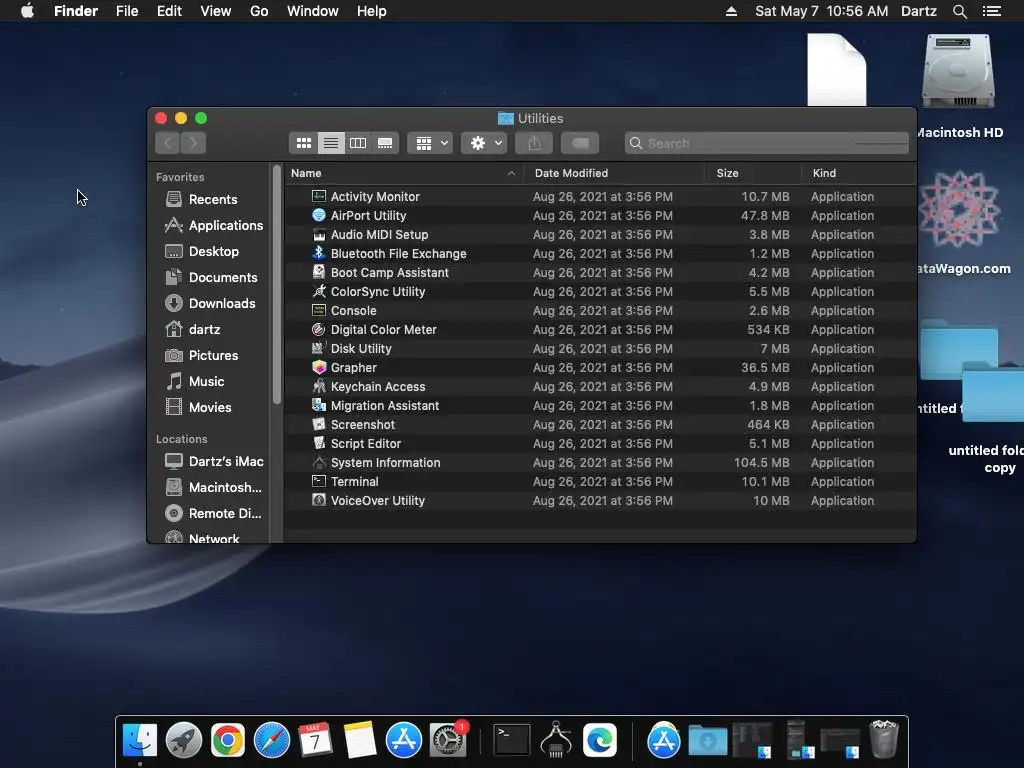Screen dimensions: 1024x768
Task: Sort by the Size column header
Action: [x=753, y=173]
